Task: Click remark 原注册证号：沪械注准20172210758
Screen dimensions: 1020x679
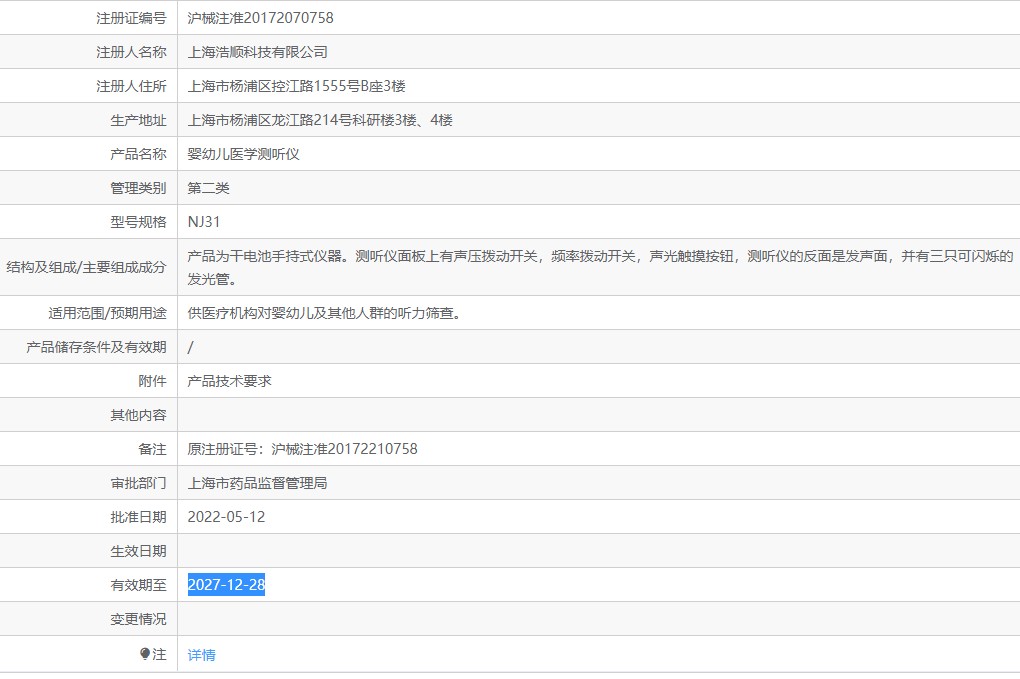Action: point(302,449)
